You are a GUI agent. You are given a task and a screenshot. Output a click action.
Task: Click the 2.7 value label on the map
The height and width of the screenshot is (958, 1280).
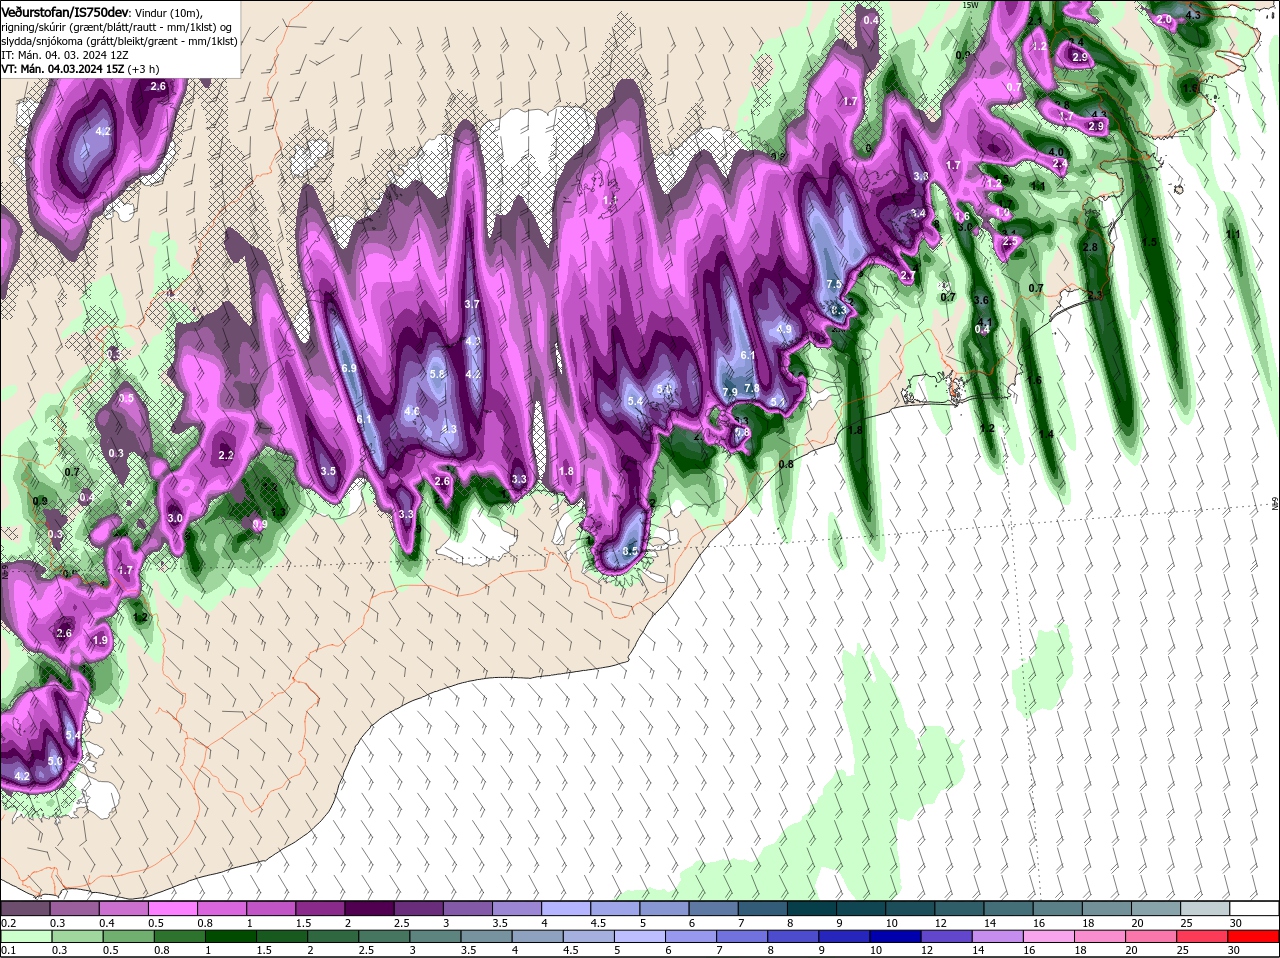(x=908, y=275)
